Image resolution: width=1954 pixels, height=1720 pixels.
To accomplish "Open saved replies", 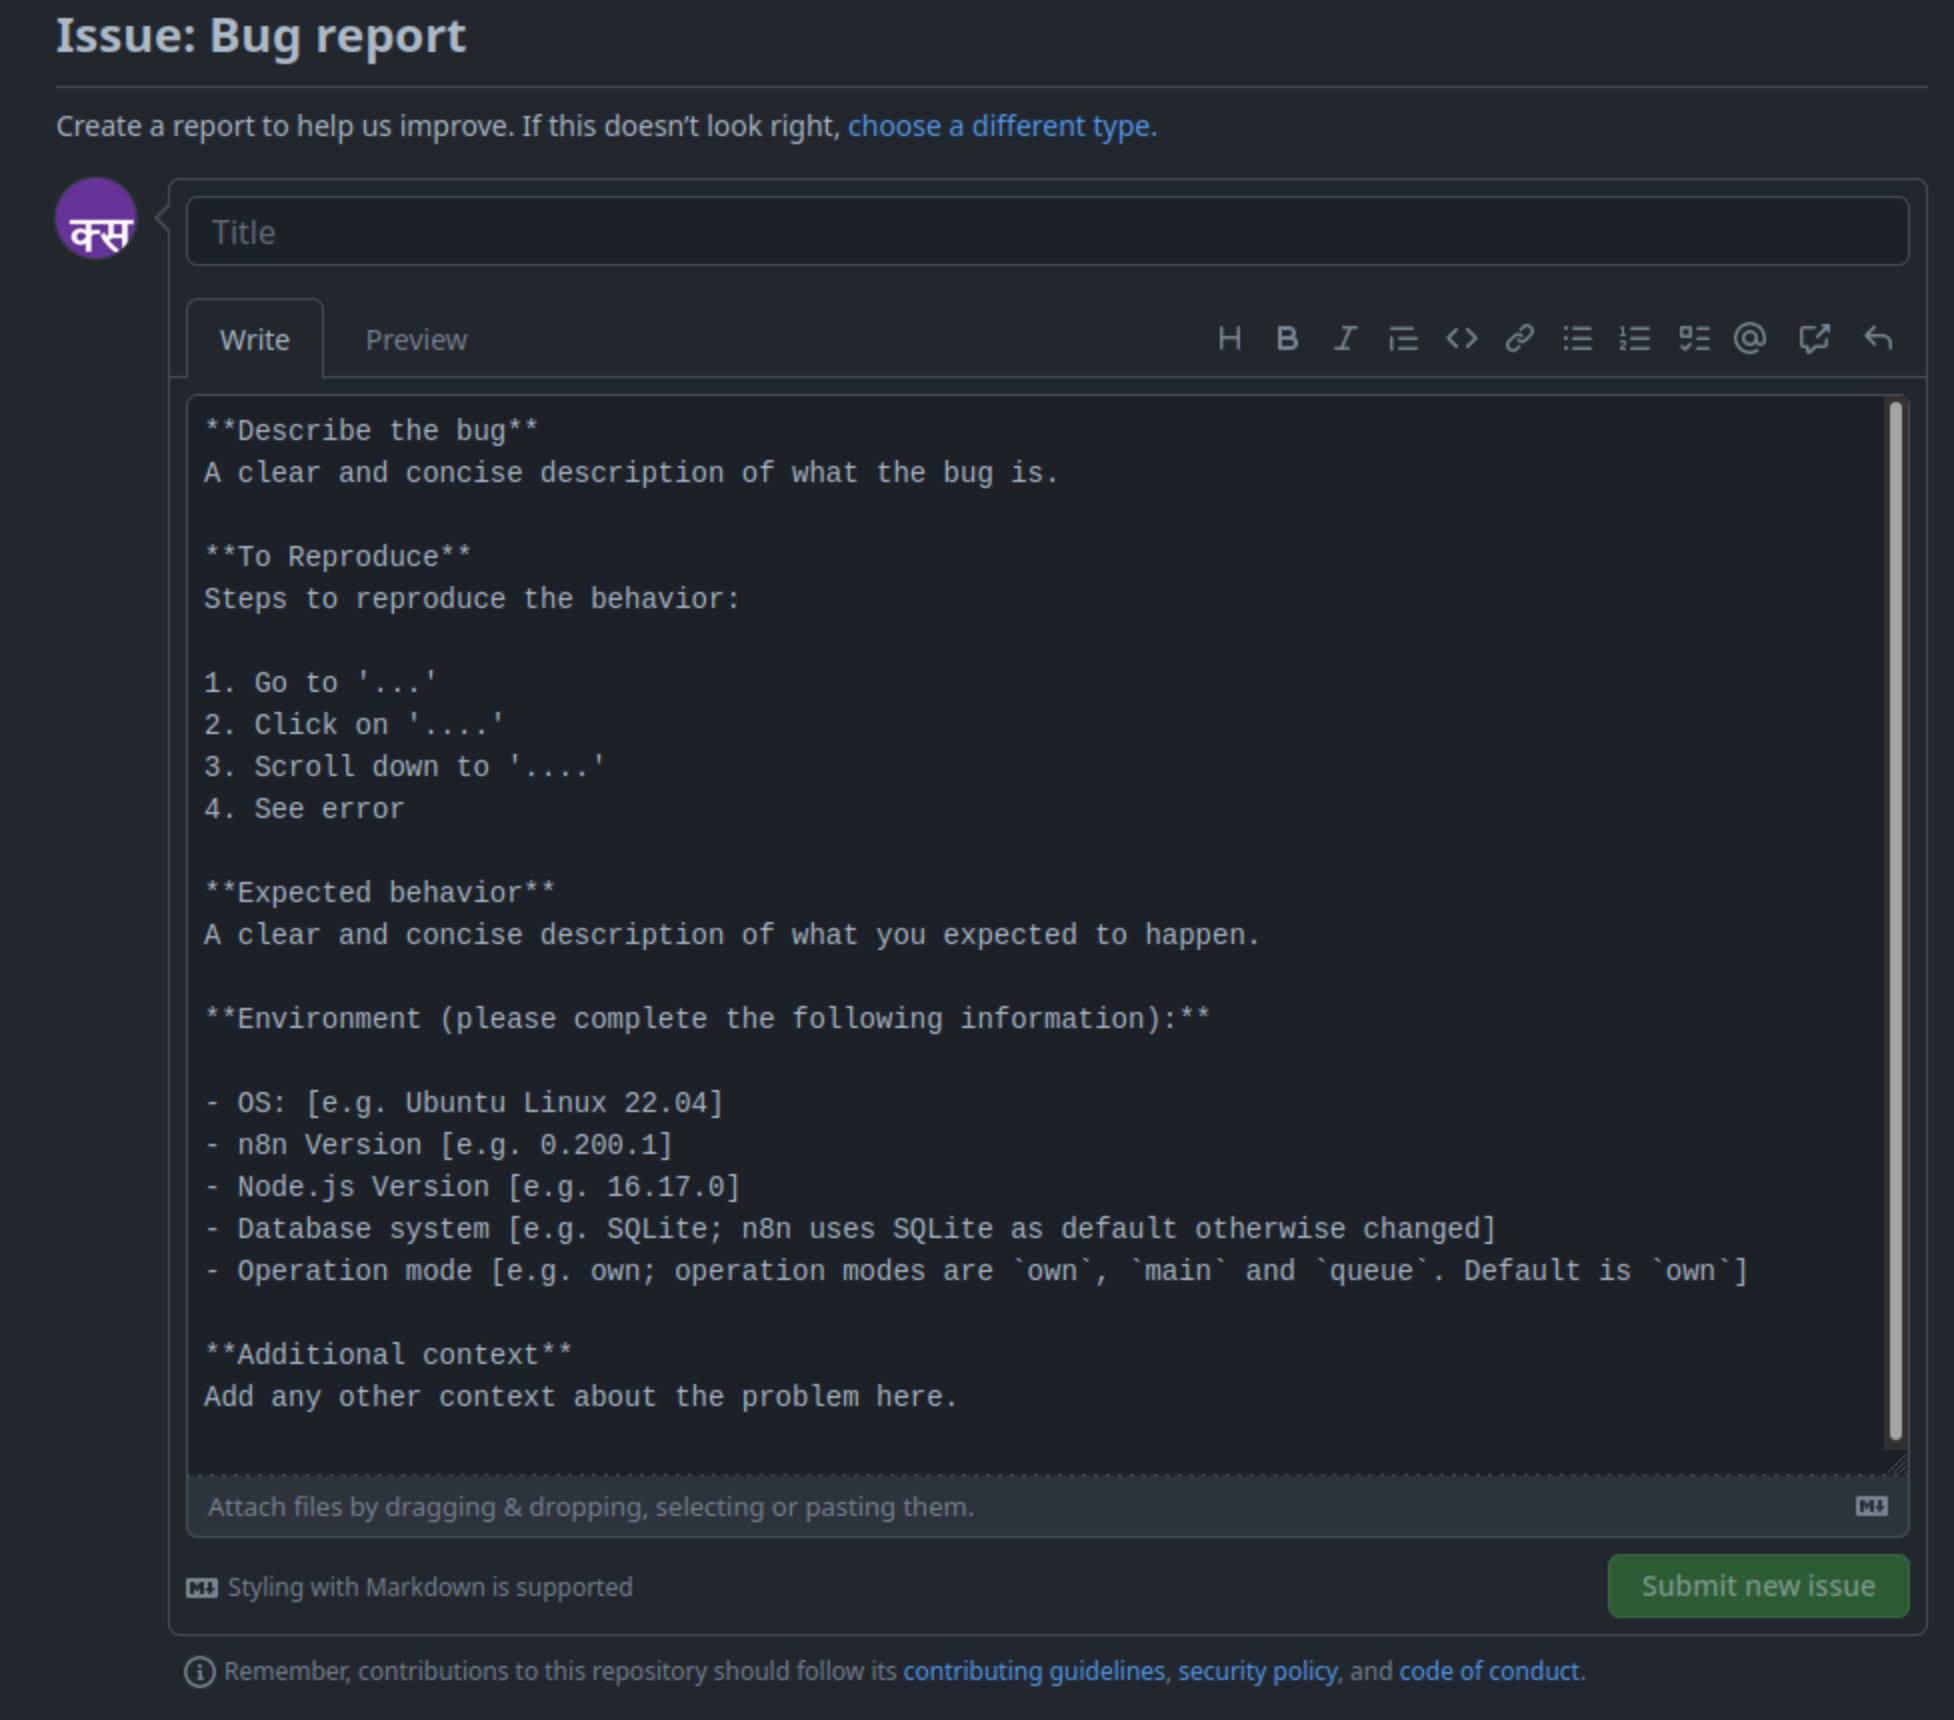I will (x=1879, y=338).
